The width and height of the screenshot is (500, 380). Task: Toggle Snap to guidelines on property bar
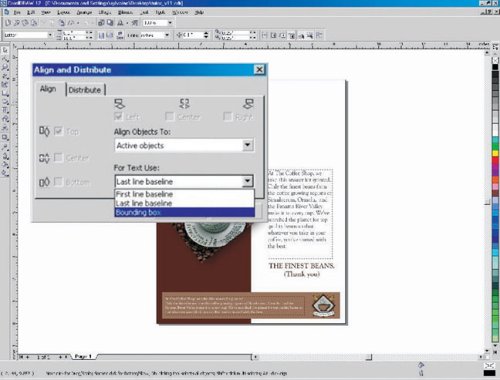click(x=274, y=35)
